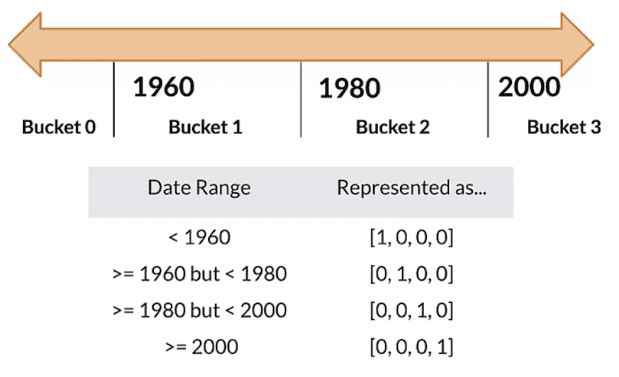Click the Represented as... column header

click(412, 188)
